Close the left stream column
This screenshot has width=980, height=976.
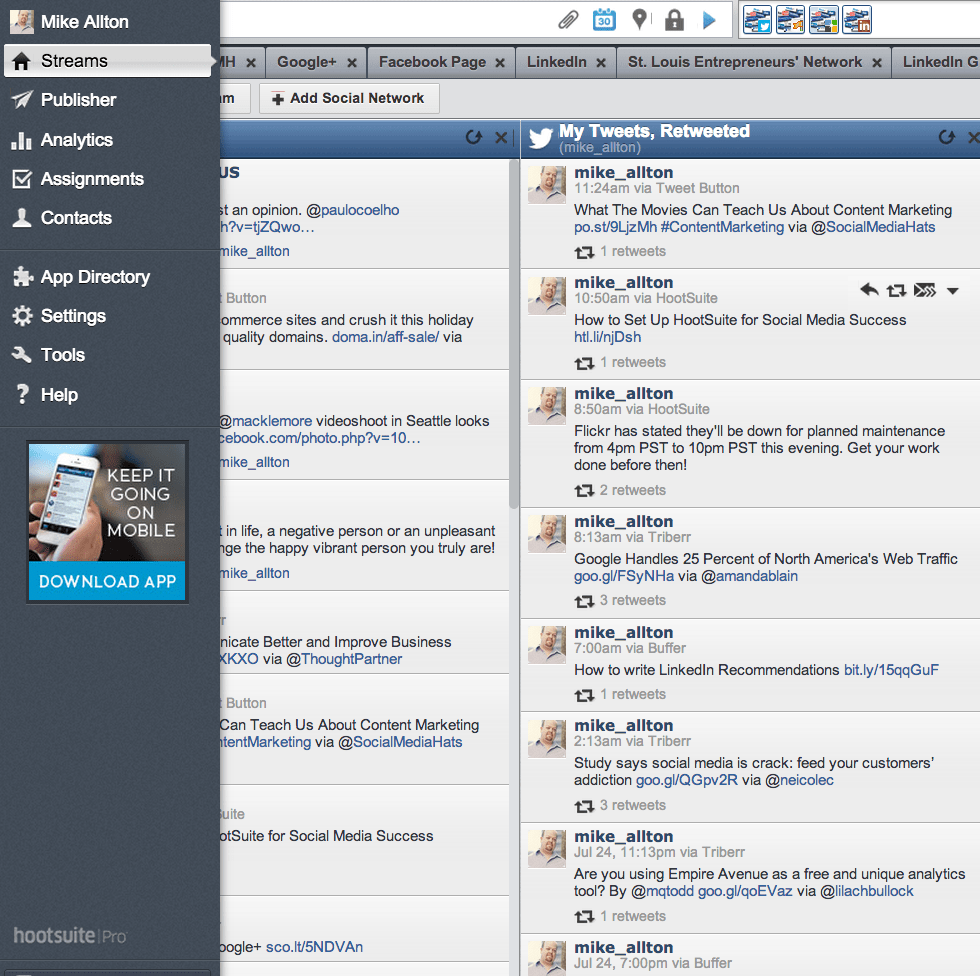pos(501,137)
